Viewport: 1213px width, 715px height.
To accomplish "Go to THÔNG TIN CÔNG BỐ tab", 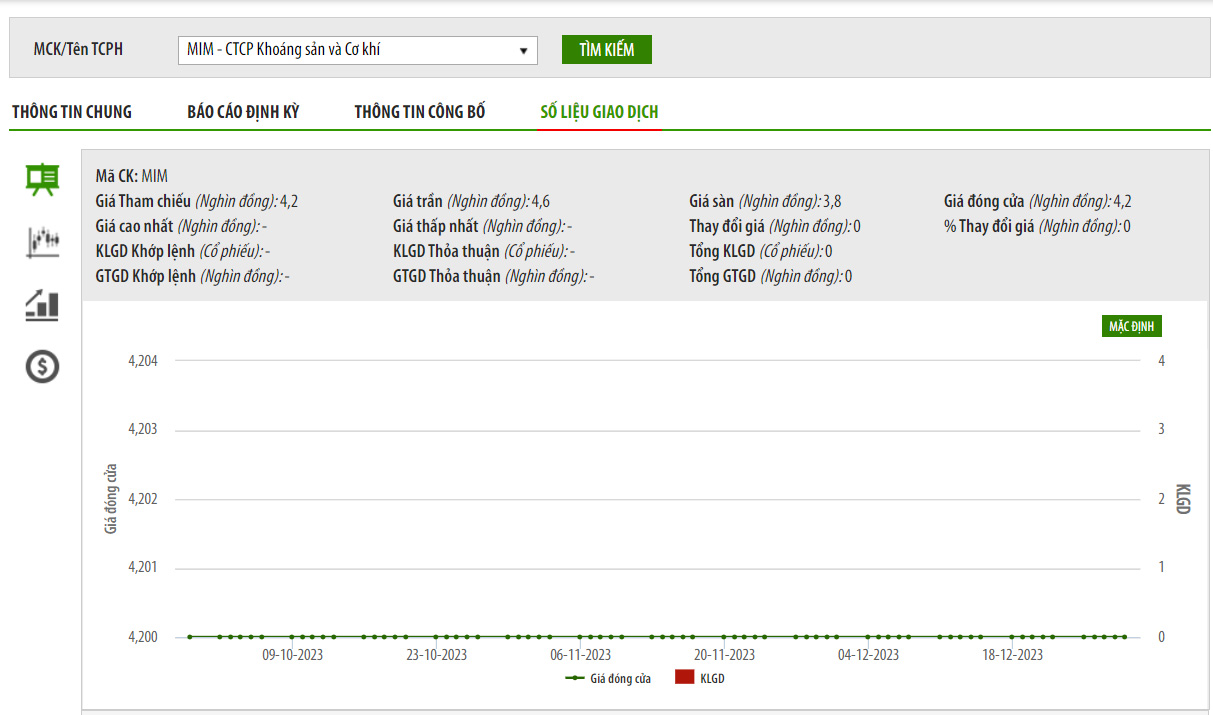I will [x=420, y=112].
